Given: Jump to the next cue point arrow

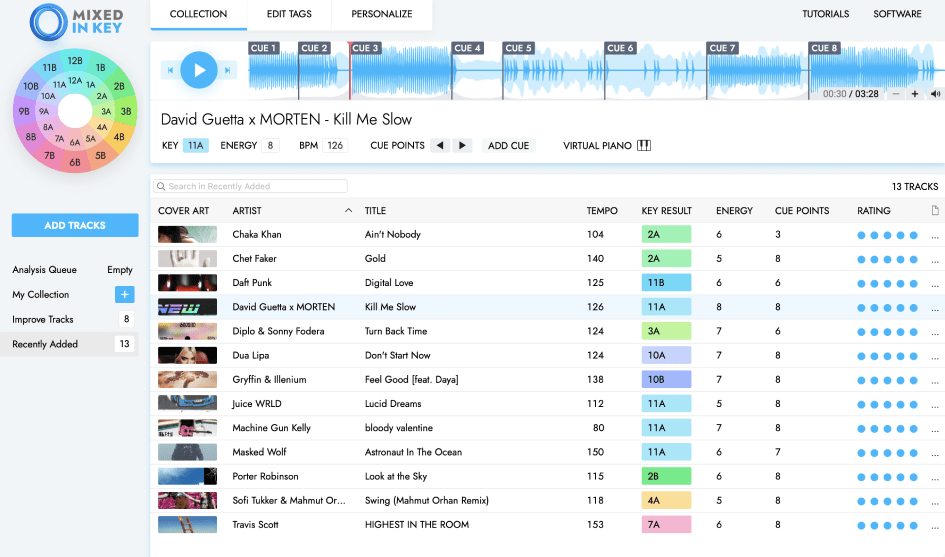Looking at the screenshot, I should pyautogui.click(x=462, y=145).
